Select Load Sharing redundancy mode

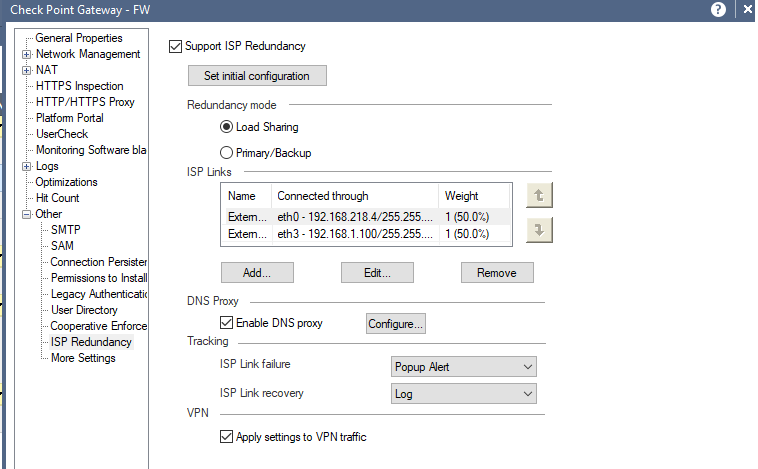pyautogui.click(x=227, y=127)
